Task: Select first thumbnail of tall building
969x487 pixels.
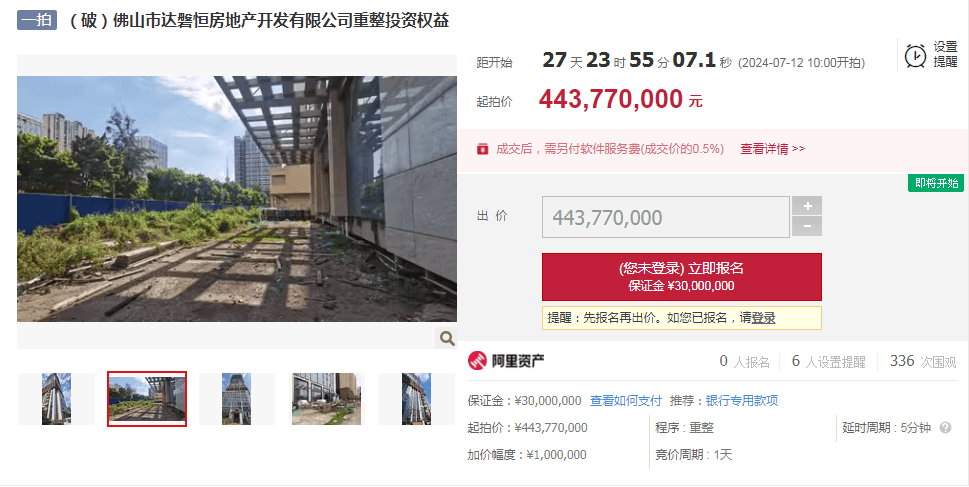Action: click(56, 399)
